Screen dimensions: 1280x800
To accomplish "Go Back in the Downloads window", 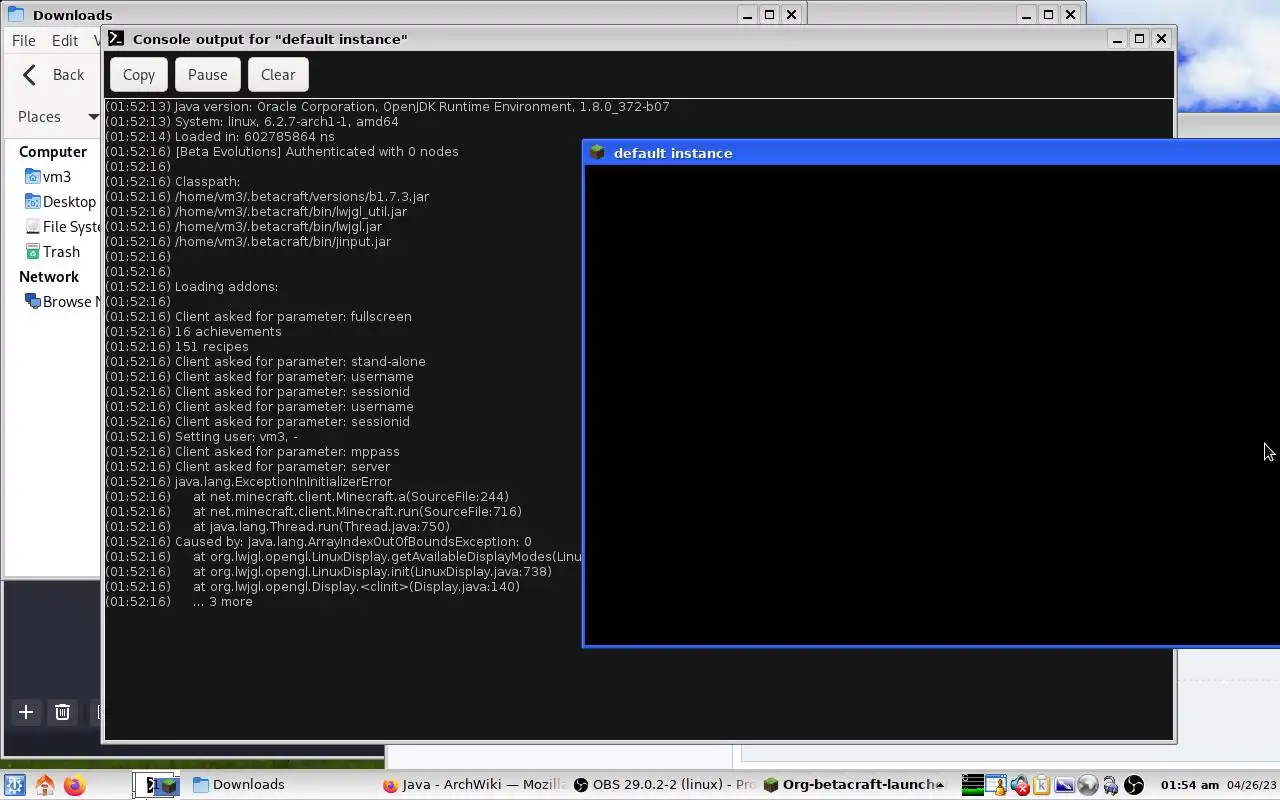I will coord(53,75).
